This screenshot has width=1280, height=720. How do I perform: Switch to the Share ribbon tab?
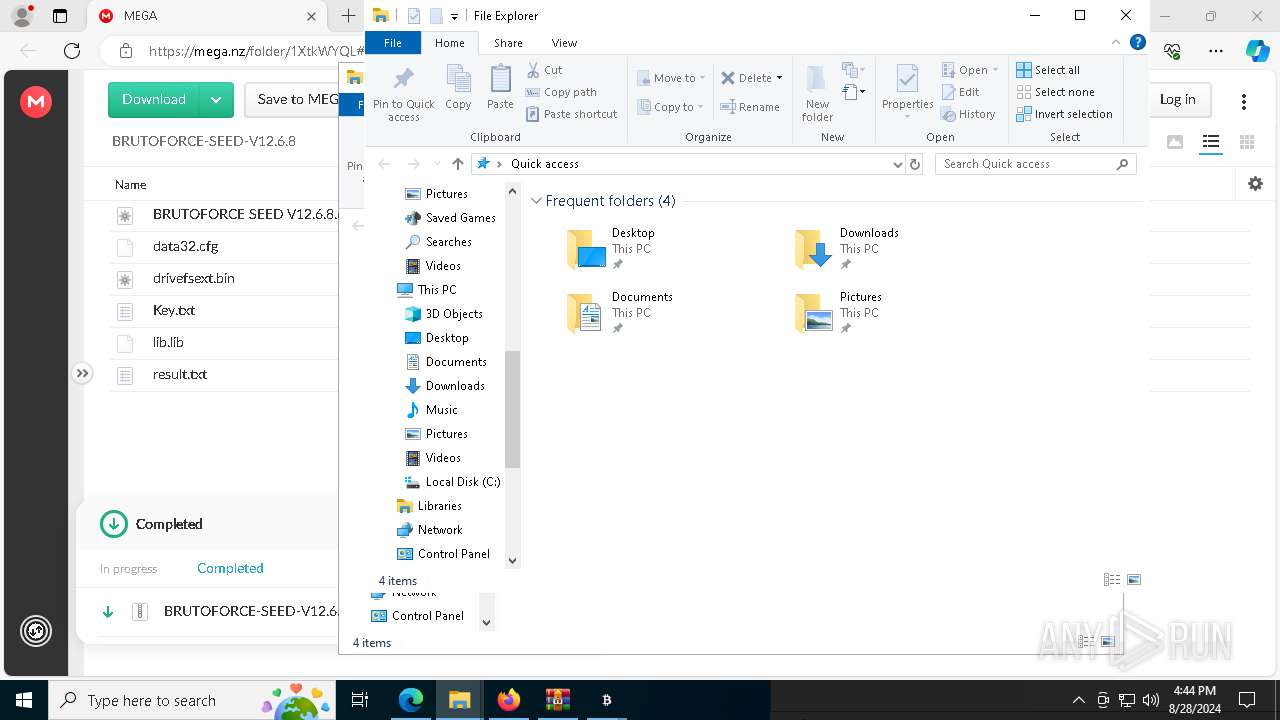point(508,43)
